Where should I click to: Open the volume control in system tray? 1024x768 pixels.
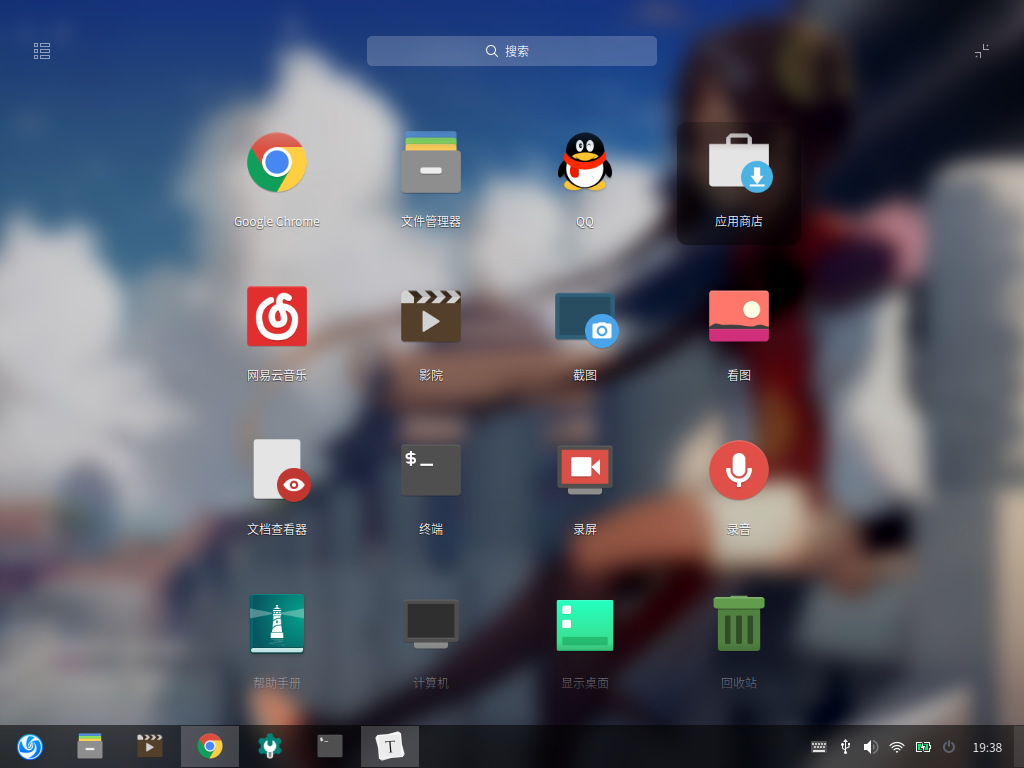[870, 747]
